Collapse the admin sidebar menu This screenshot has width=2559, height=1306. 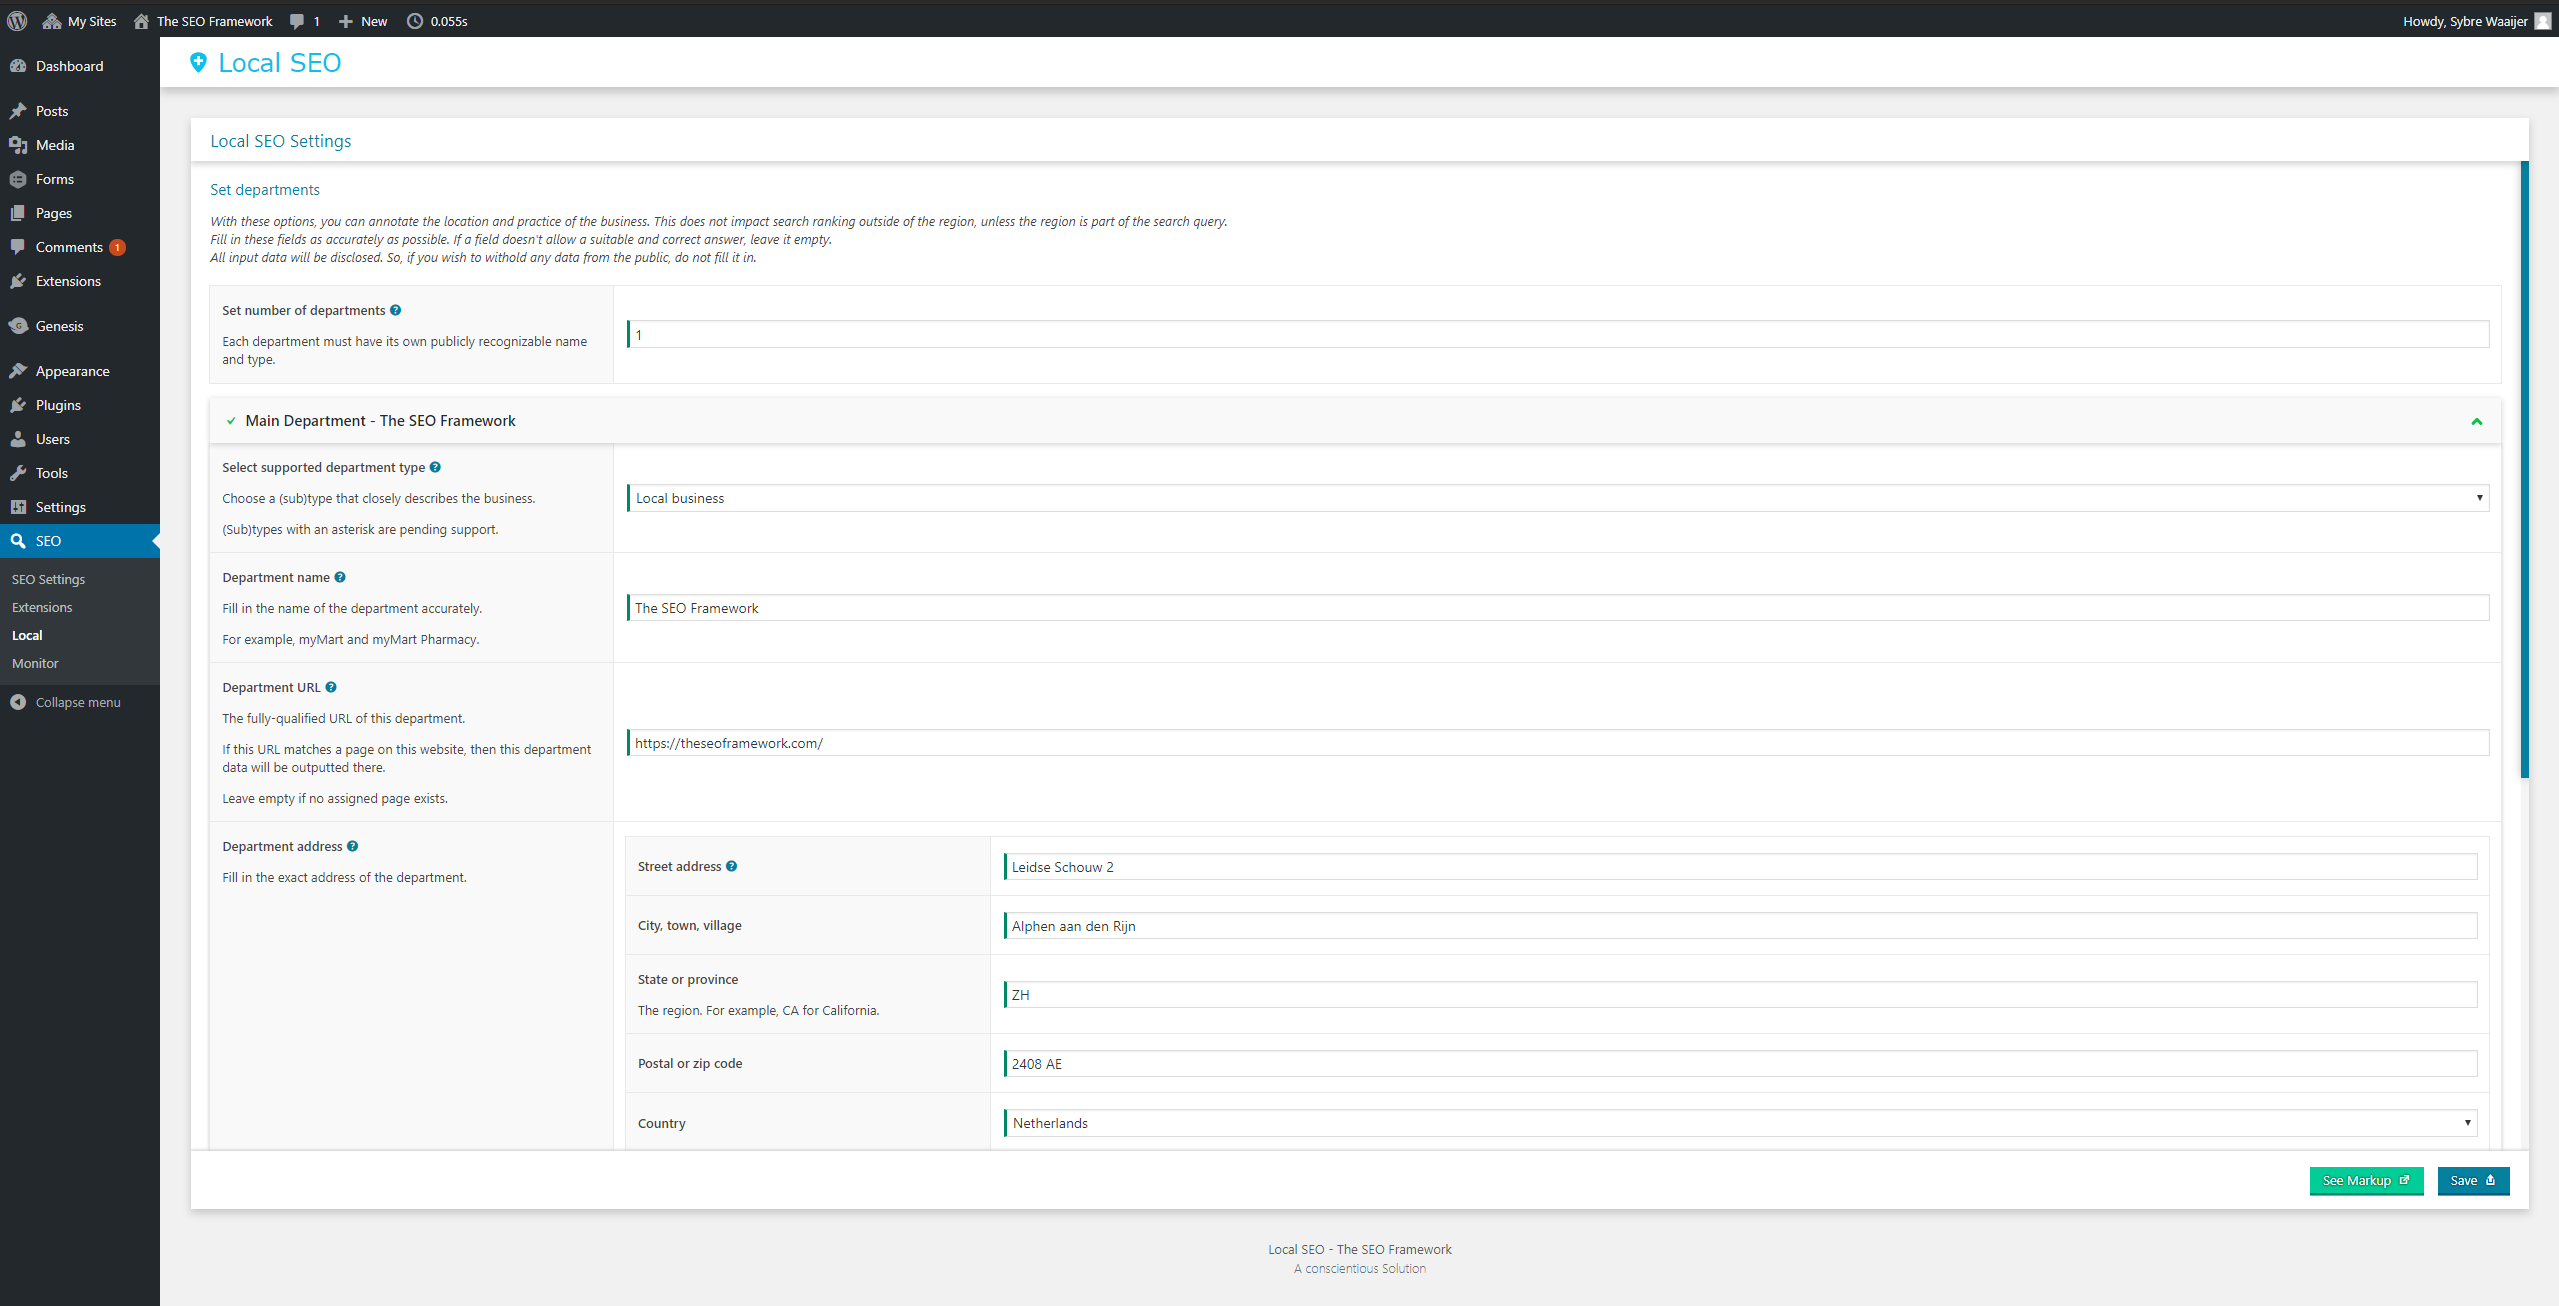tap(66, 702)
